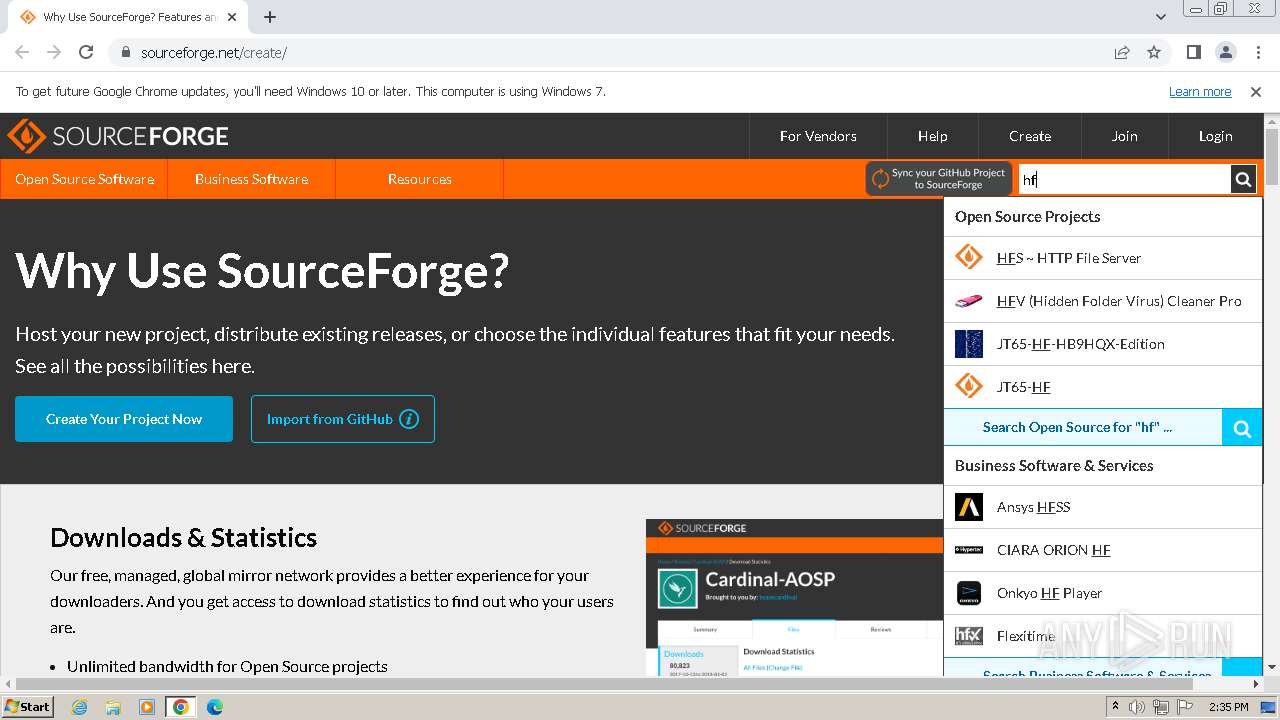The image size is (1280, 720).
Task: Open the Resources menu
Action: 419,179
